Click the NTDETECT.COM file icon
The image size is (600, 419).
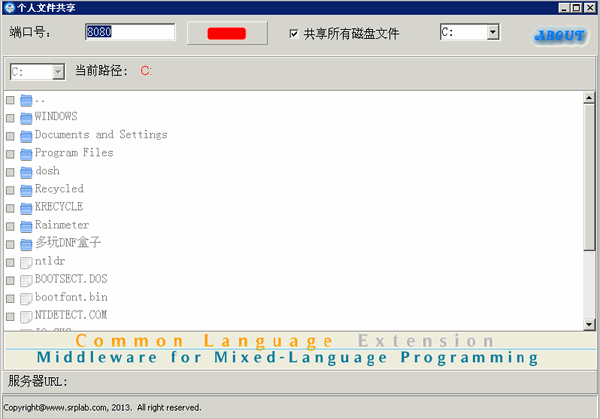(x=26, y=317)
